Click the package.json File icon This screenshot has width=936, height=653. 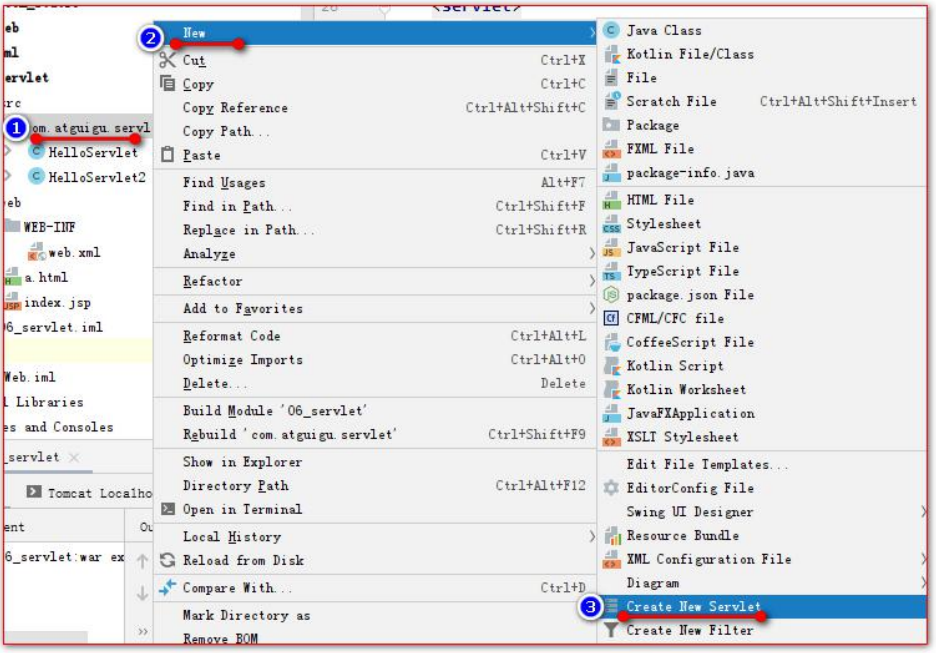click(x=611, y=295)
